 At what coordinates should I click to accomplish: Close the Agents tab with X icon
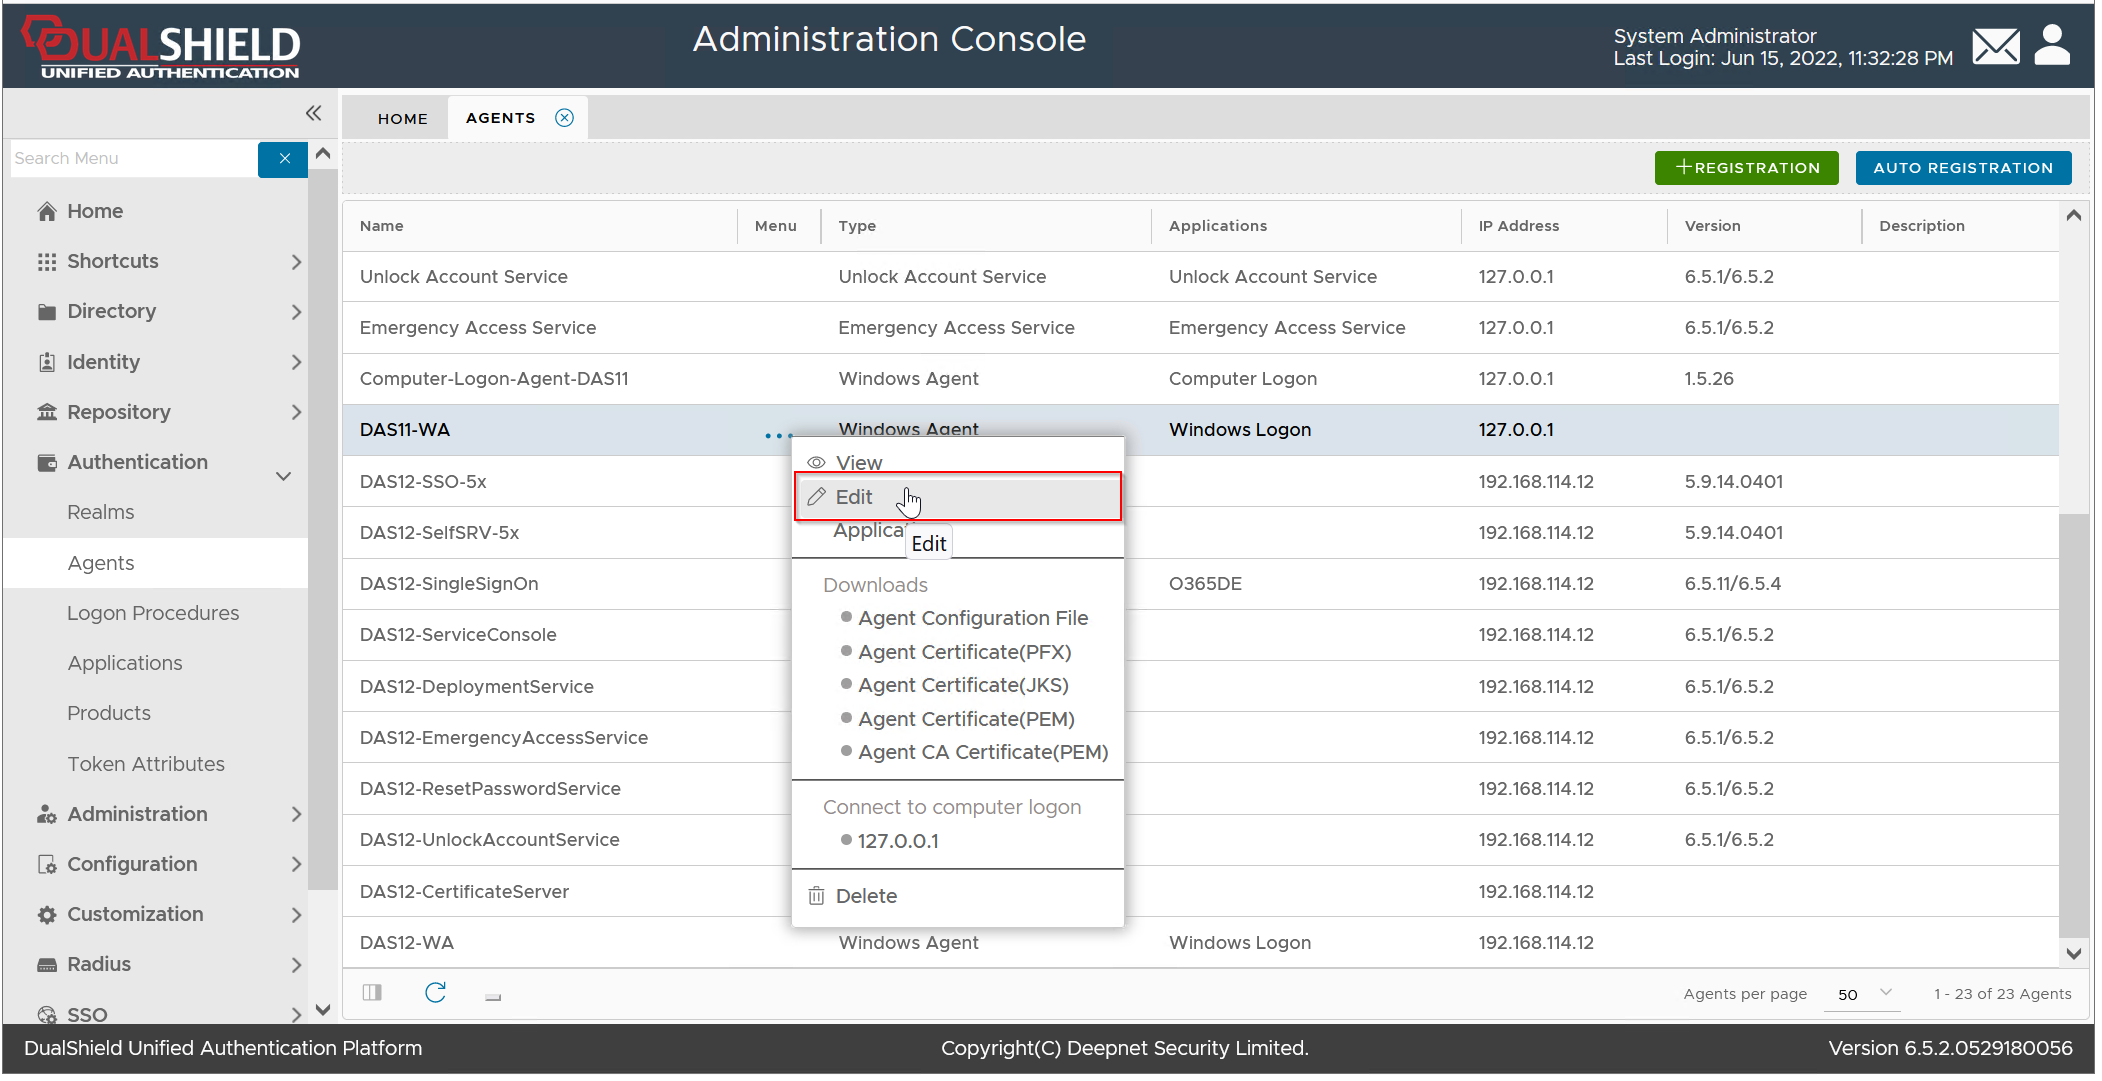pyautogui.click(x=565, y=118)
